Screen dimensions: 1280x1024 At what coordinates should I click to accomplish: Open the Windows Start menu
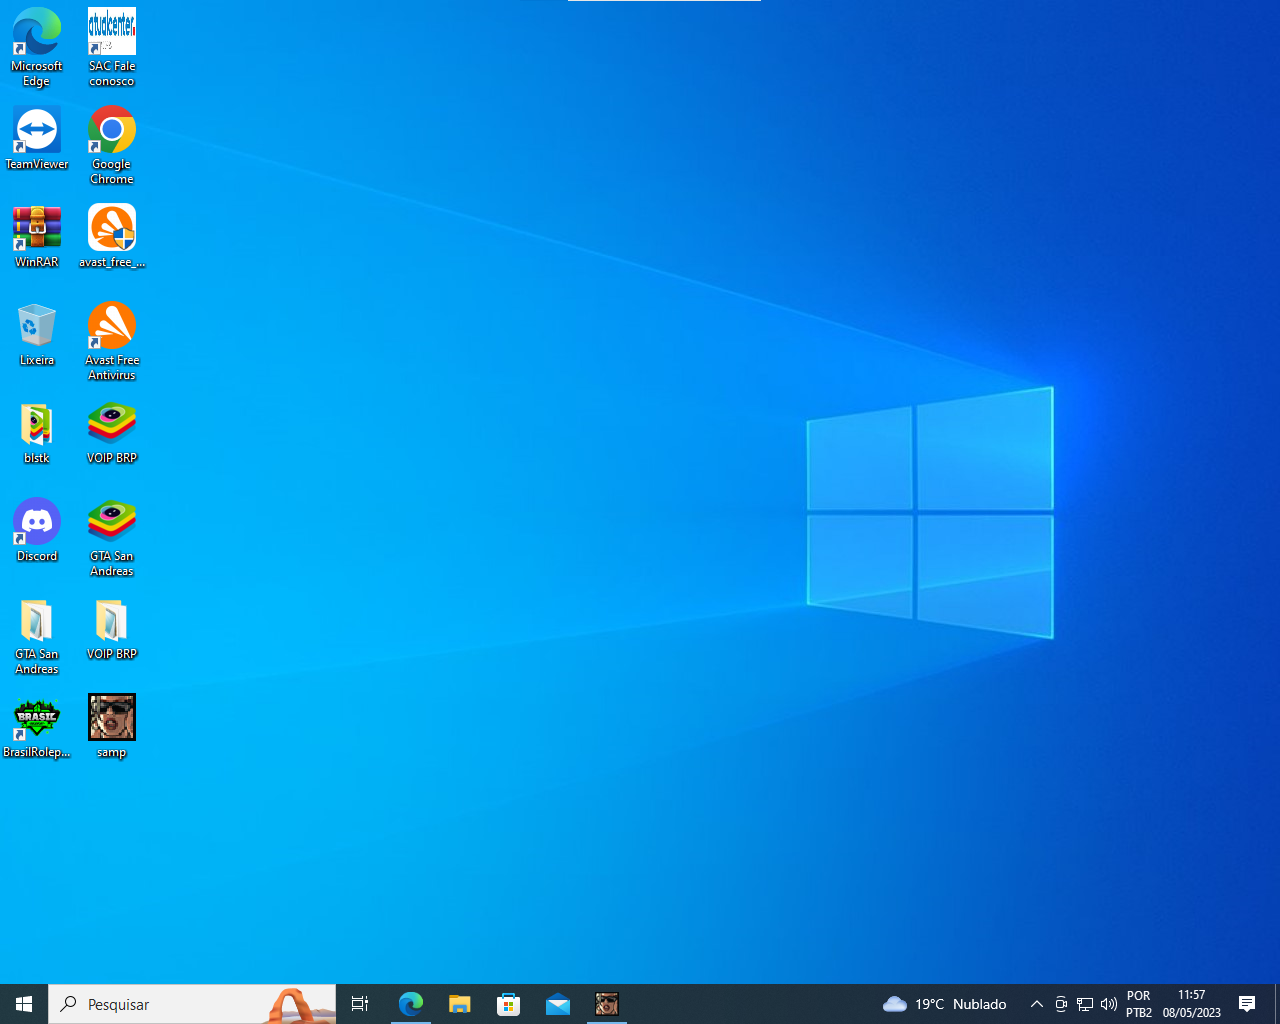[x=24, y=1004]
